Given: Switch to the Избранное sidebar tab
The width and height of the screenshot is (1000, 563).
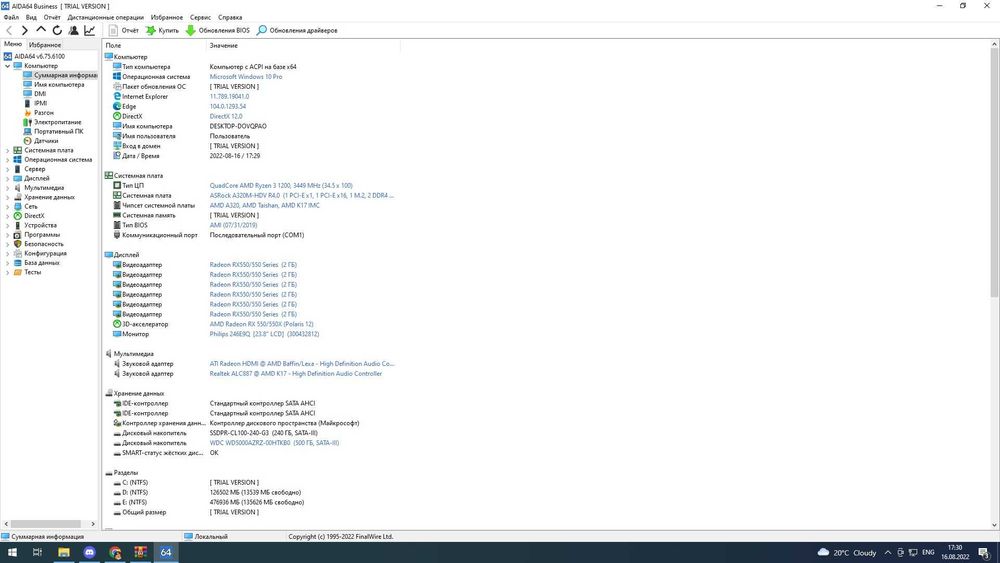Looking at the screenshot, I should click(45, 45).
